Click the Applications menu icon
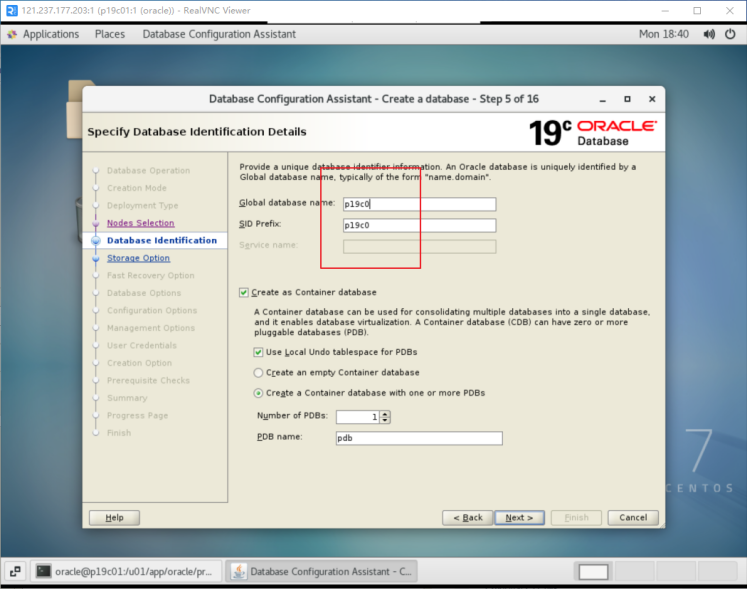 [12, 34]
